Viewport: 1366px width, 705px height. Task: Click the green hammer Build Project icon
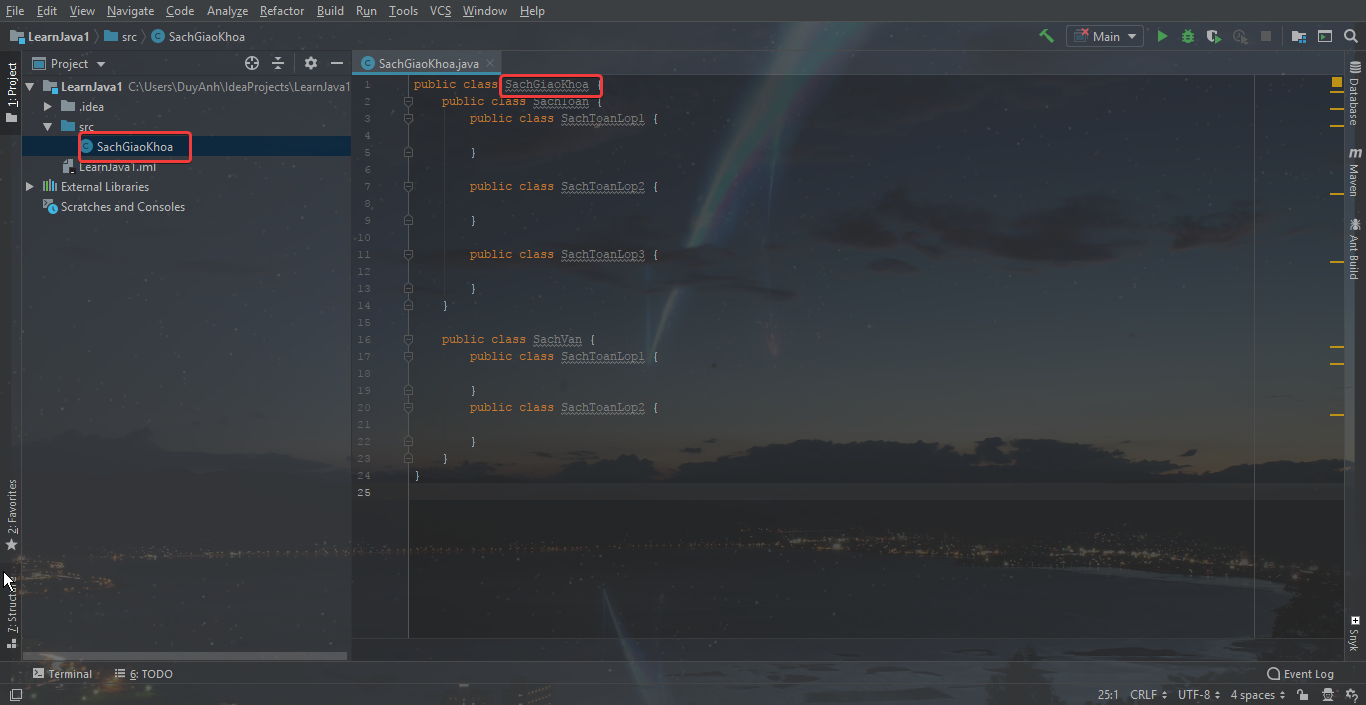pyautogui.click(x=1046, y=36)
